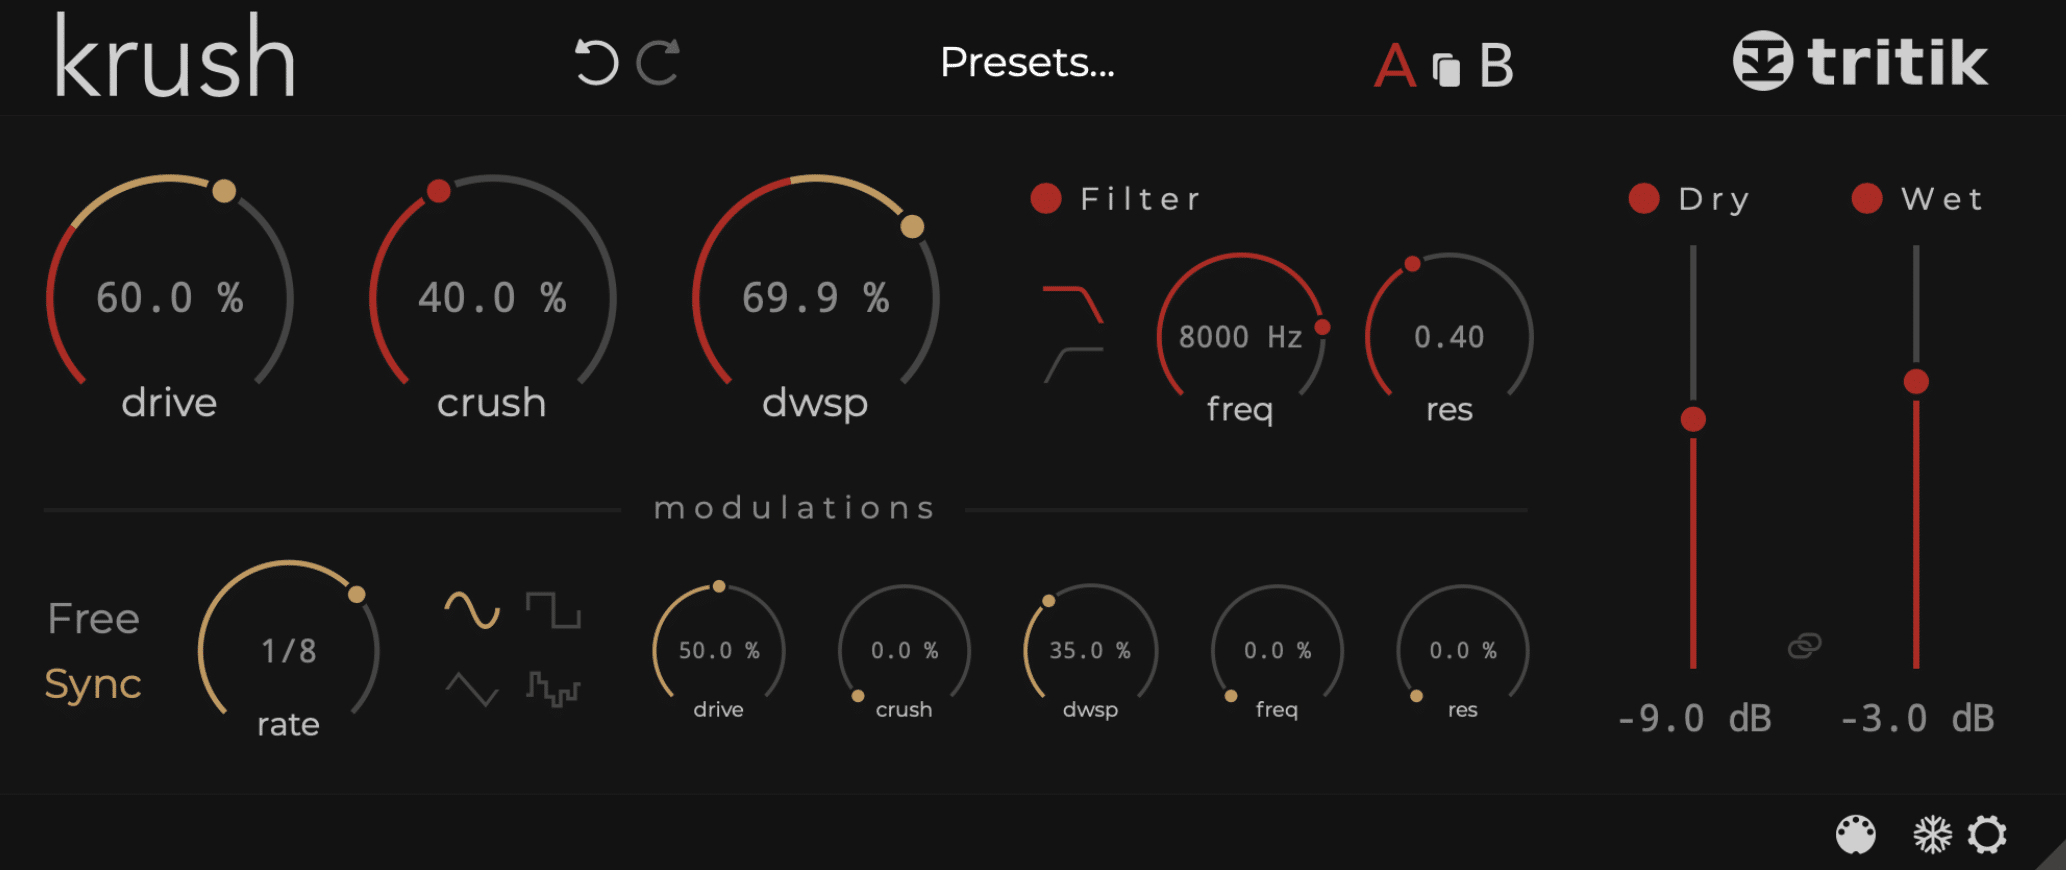The width and height of the screenshot is (2066, 870).
Task: Click the window corner grip
Action: click(2050, 856)
